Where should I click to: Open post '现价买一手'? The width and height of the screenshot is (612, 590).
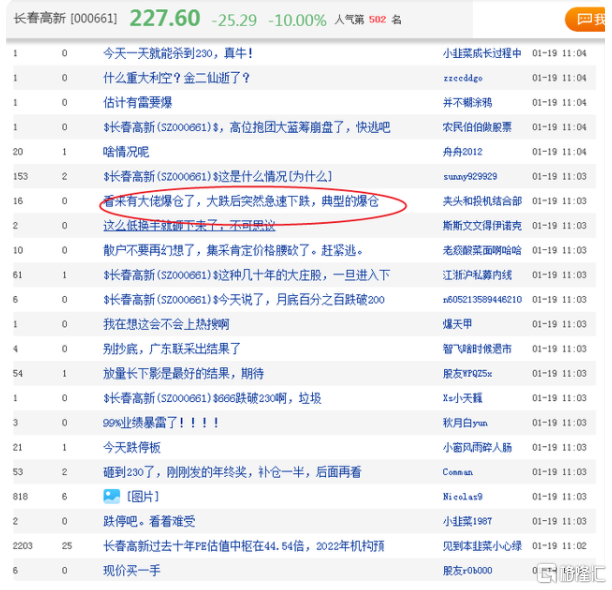(132, 570)
